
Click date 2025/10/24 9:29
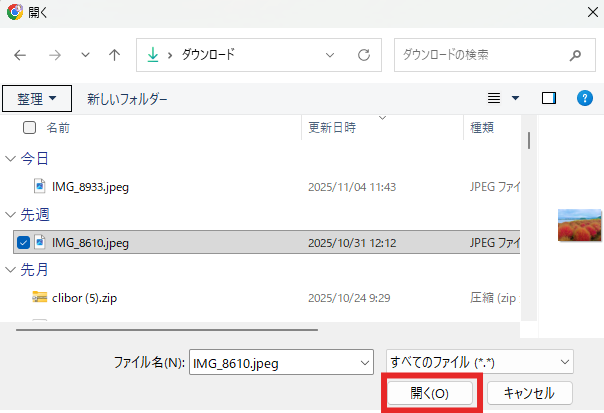click(x=349, y=298)
